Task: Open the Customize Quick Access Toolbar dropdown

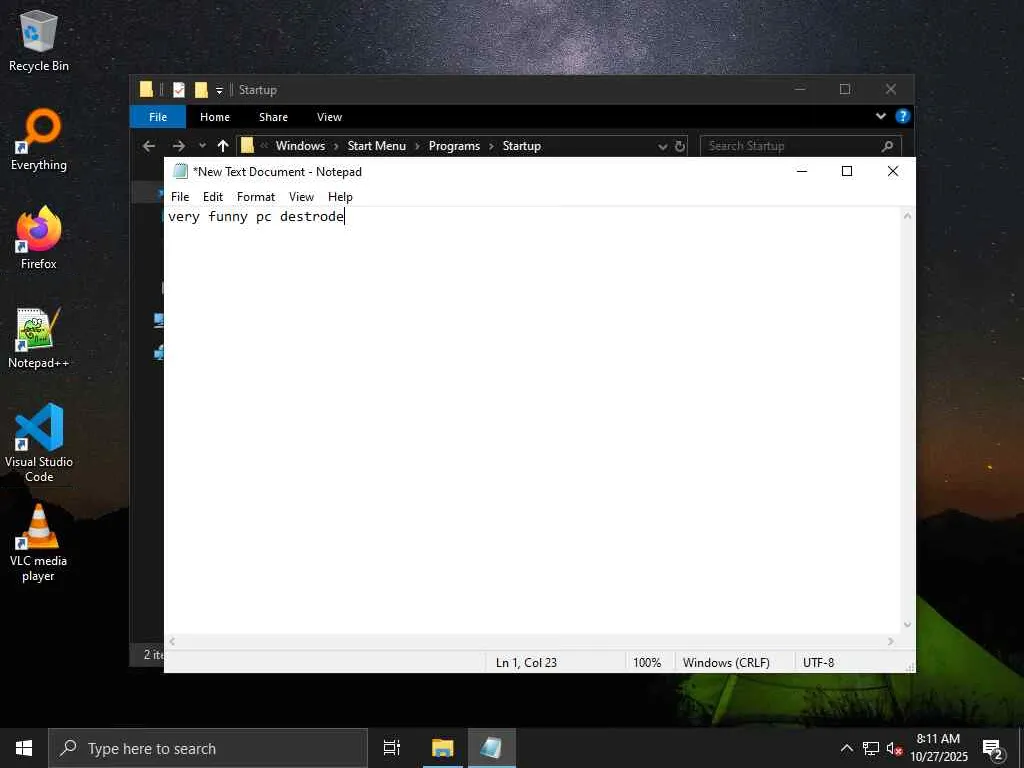Action: pos(219,90)
